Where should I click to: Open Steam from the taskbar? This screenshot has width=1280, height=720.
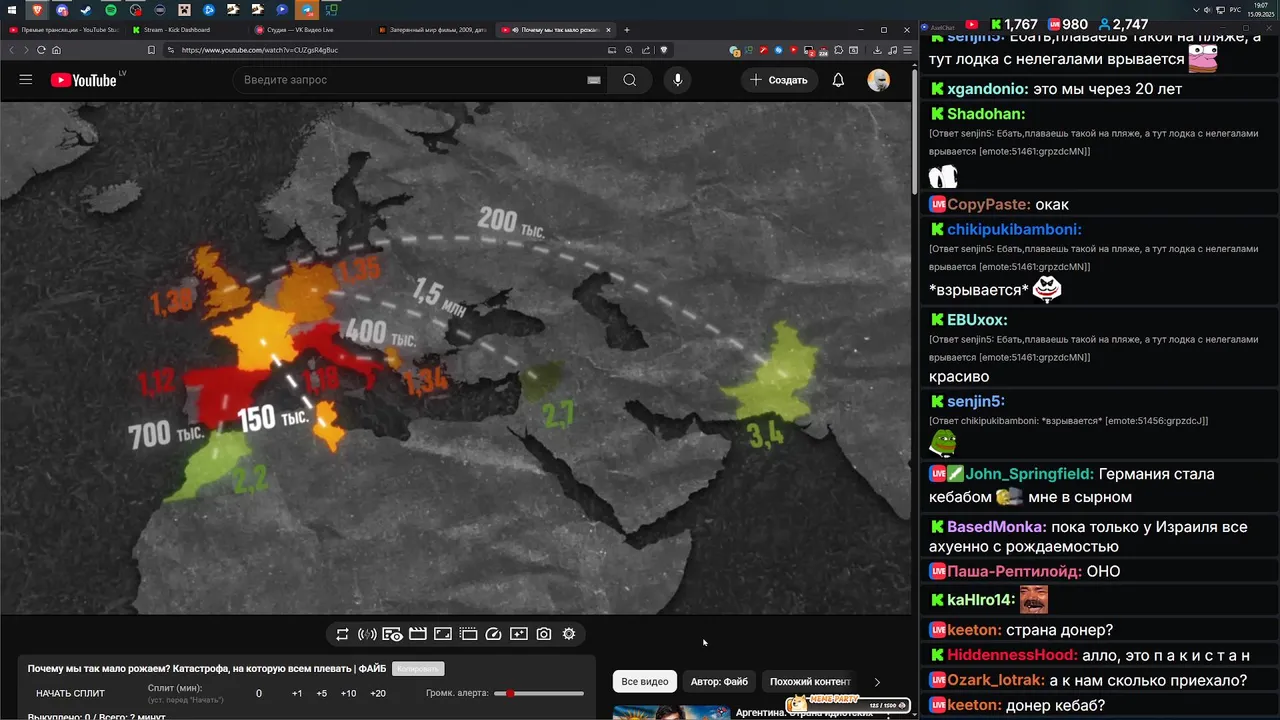(x=87, y=10)
